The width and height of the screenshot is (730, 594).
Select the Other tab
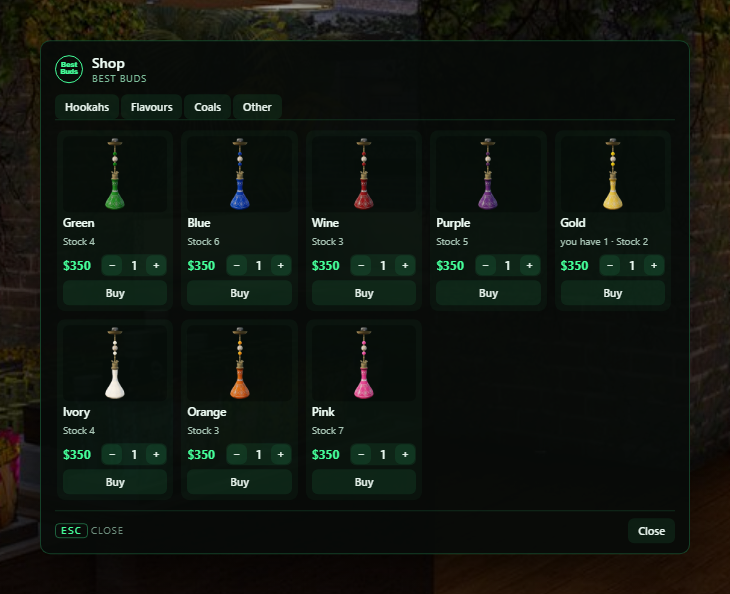[x=257, y=107]
